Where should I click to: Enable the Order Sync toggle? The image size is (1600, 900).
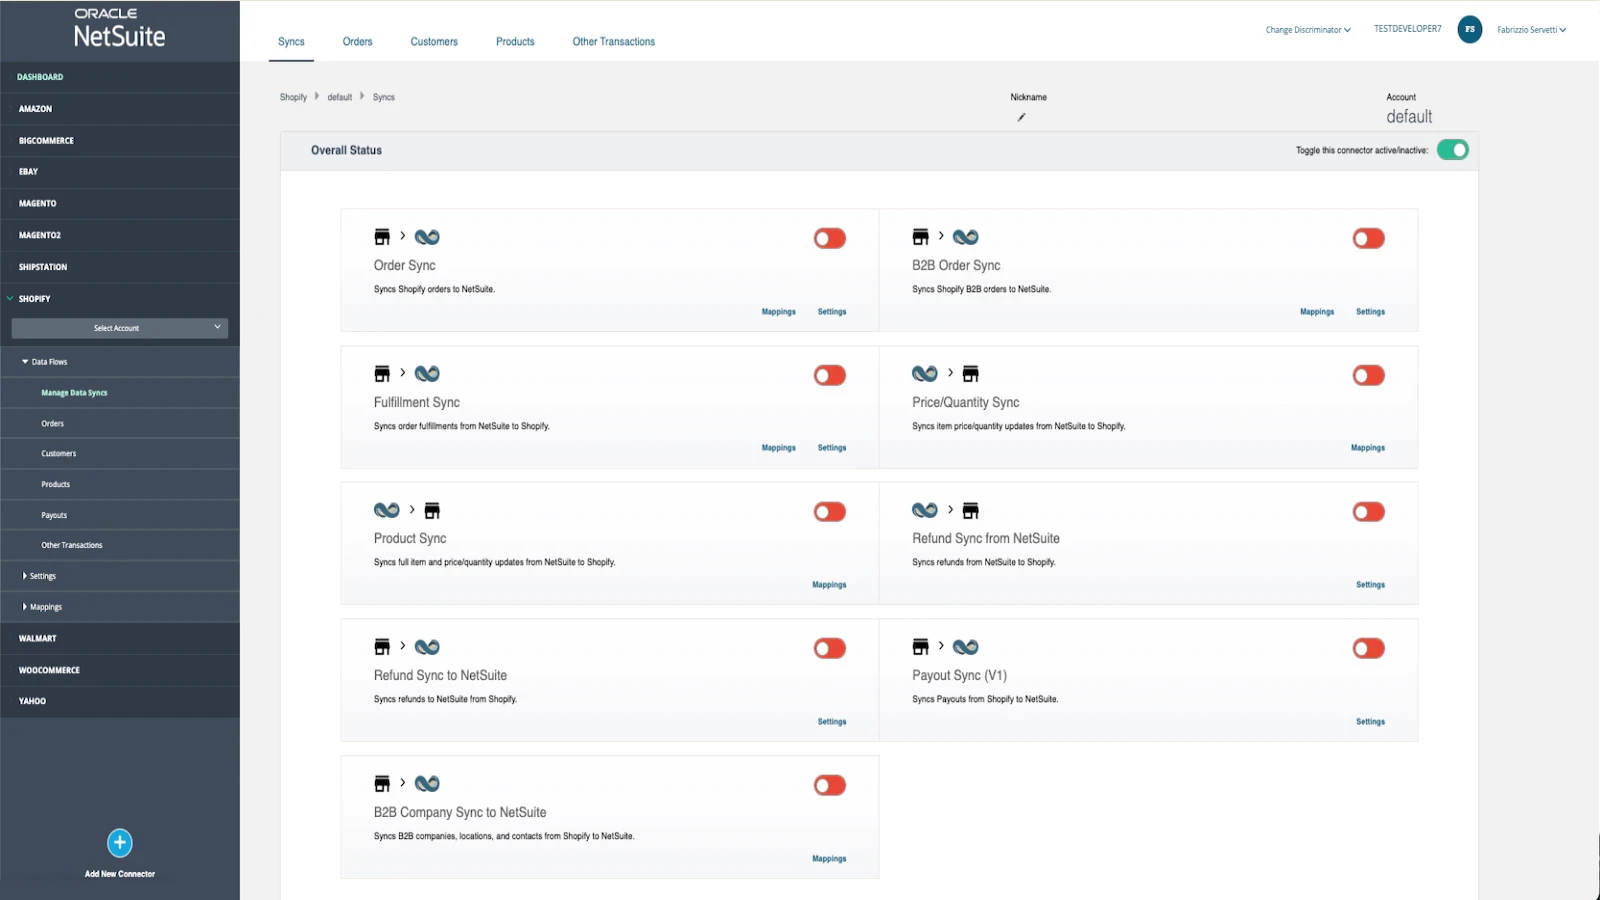pos(830,238)
